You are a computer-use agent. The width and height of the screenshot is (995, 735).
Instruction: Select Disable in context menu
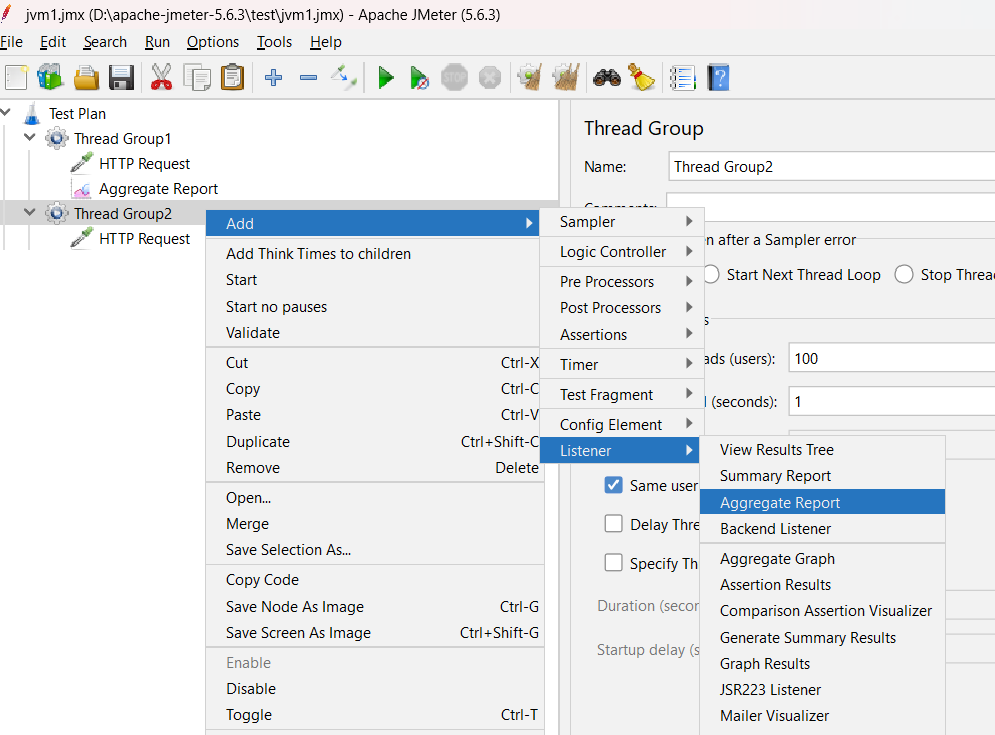coord(374,688)
